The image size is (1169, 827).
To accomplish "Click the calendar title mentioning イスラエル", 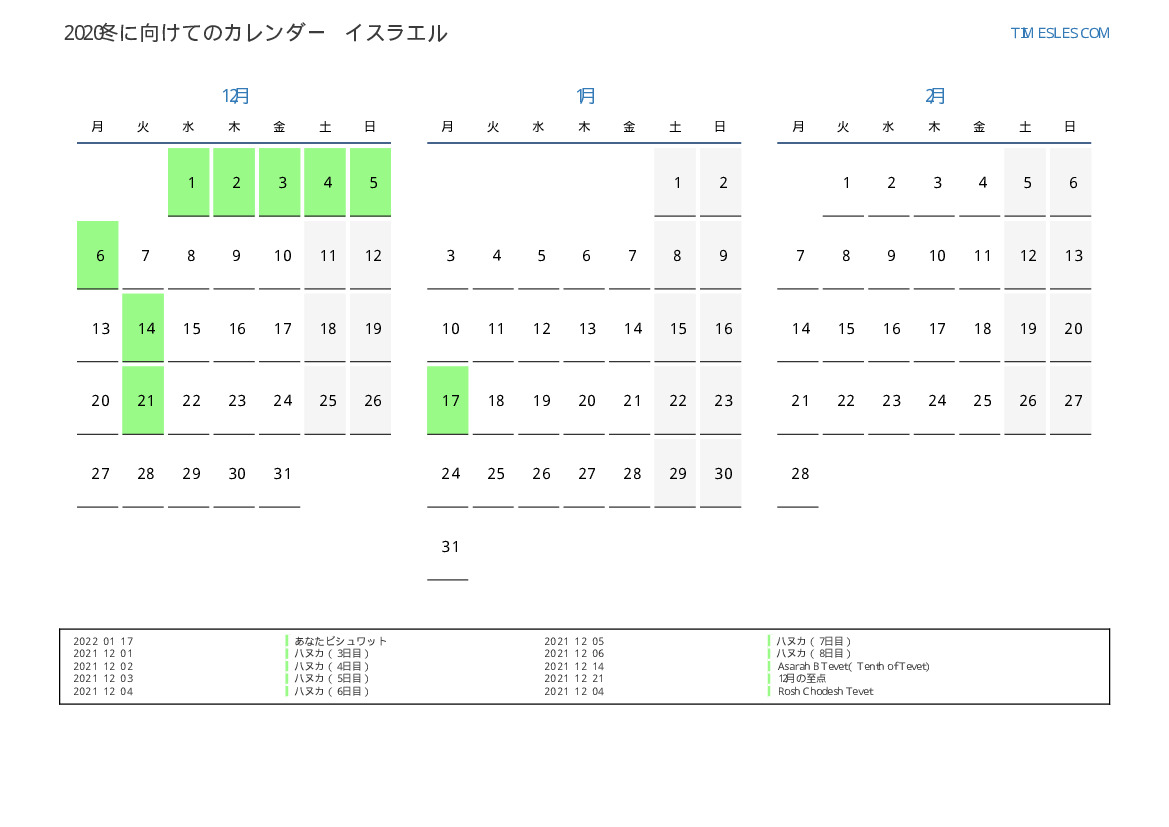I will 255,33.
